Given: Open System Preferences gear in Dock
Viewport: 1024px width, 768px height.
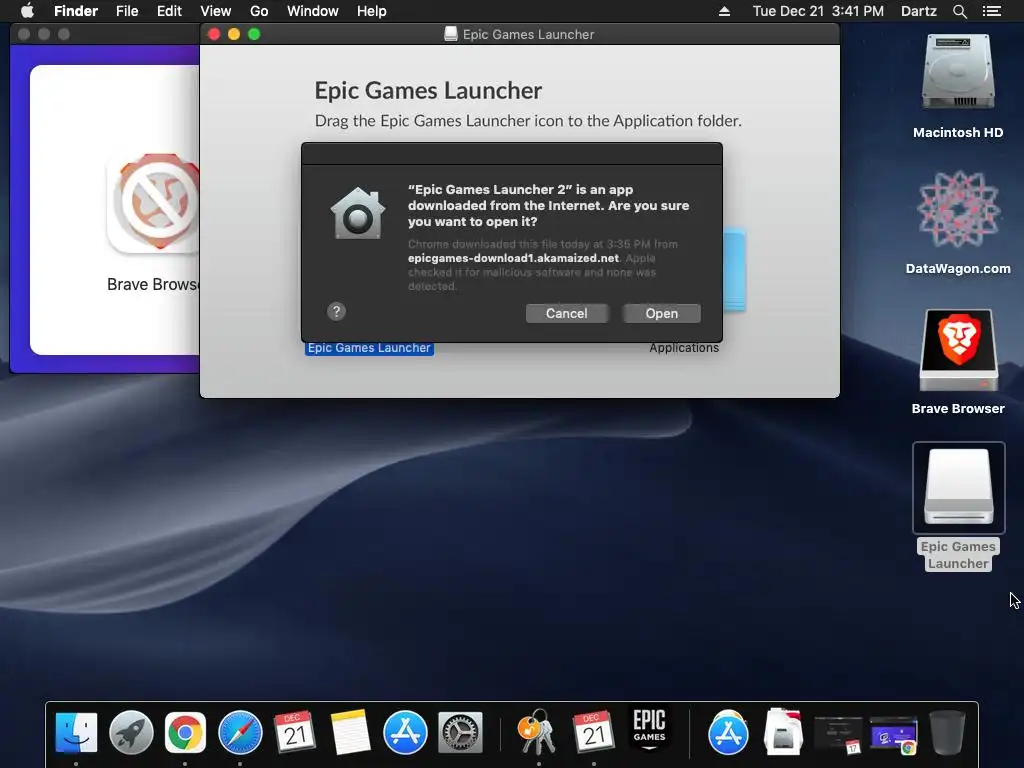Looking at the screenshot, I should click(x=460, y=732).
